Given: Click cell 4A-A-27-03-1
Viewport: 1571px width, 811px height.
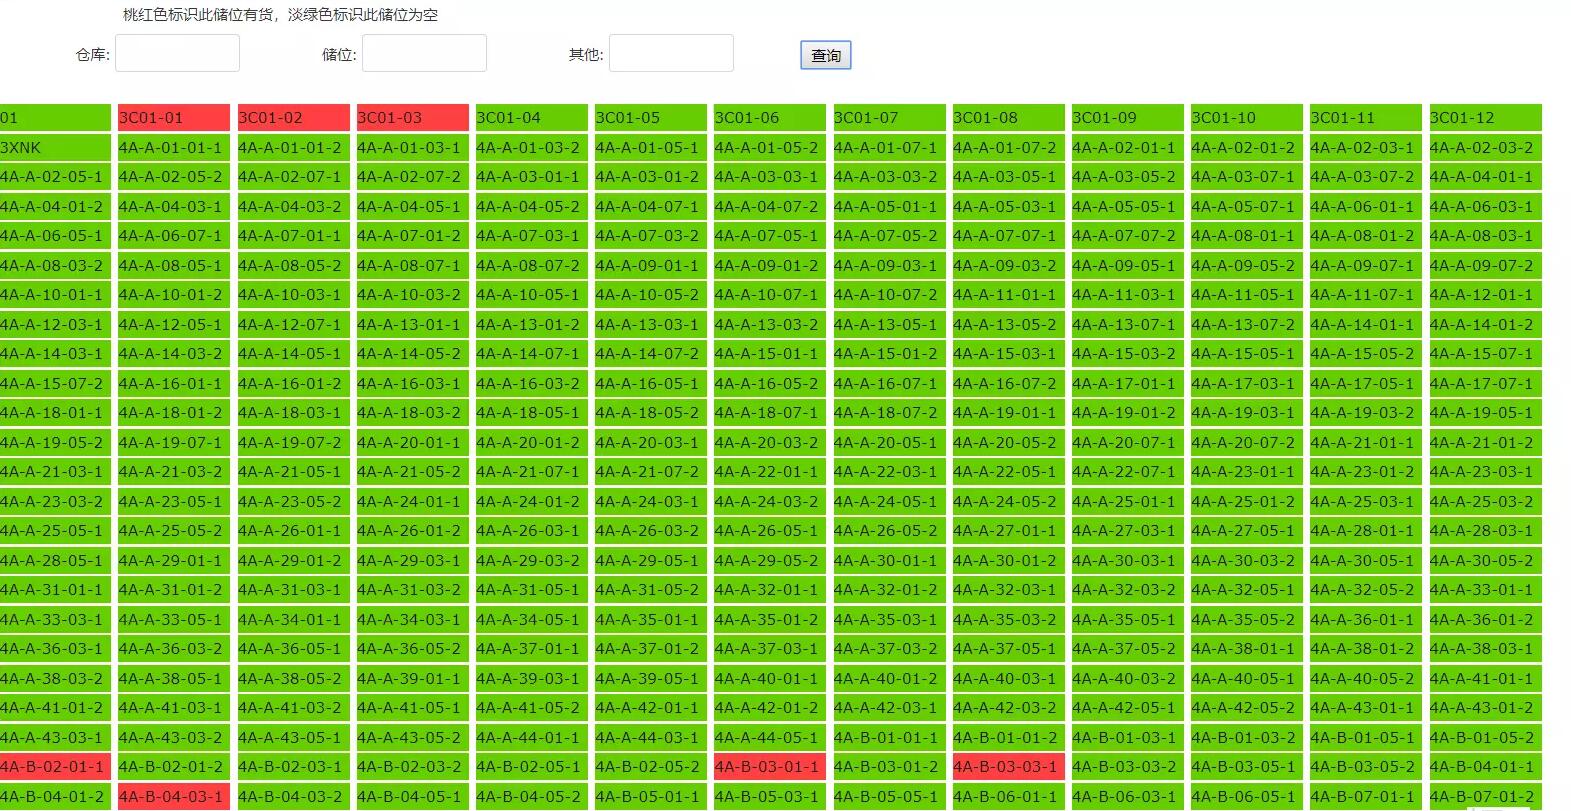Looking at the screenshot, I should tap(1128, 531).
